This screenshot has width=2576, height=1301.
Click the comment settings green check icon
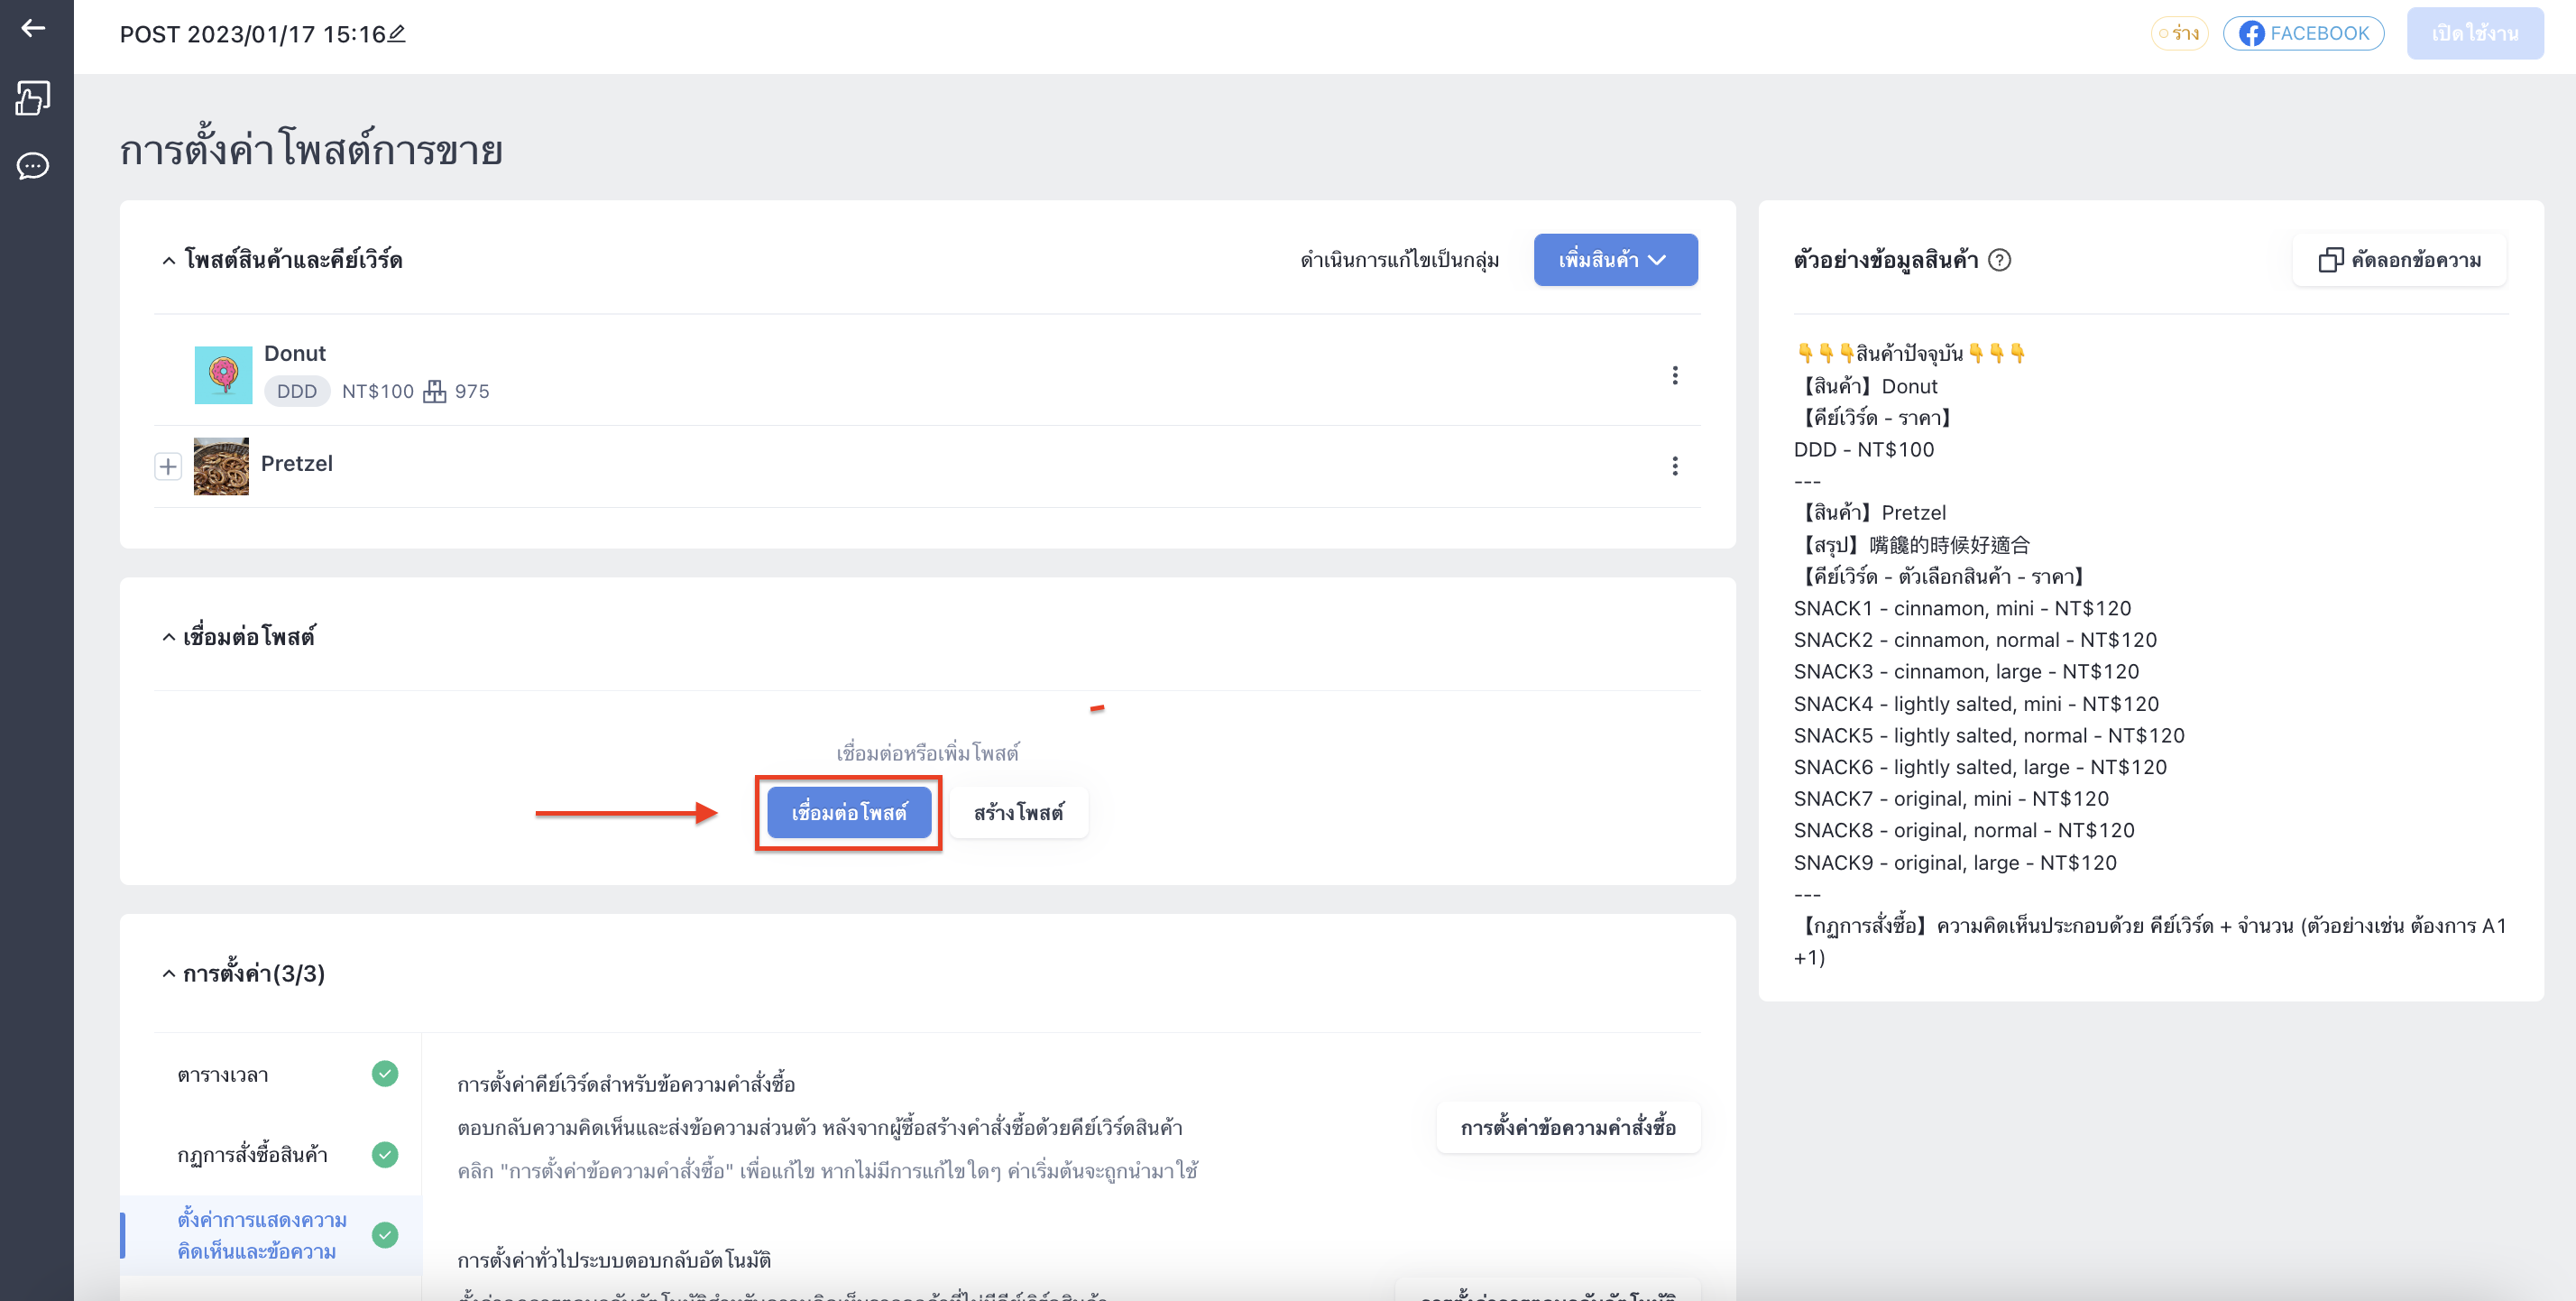click(x=385, y=1235)
